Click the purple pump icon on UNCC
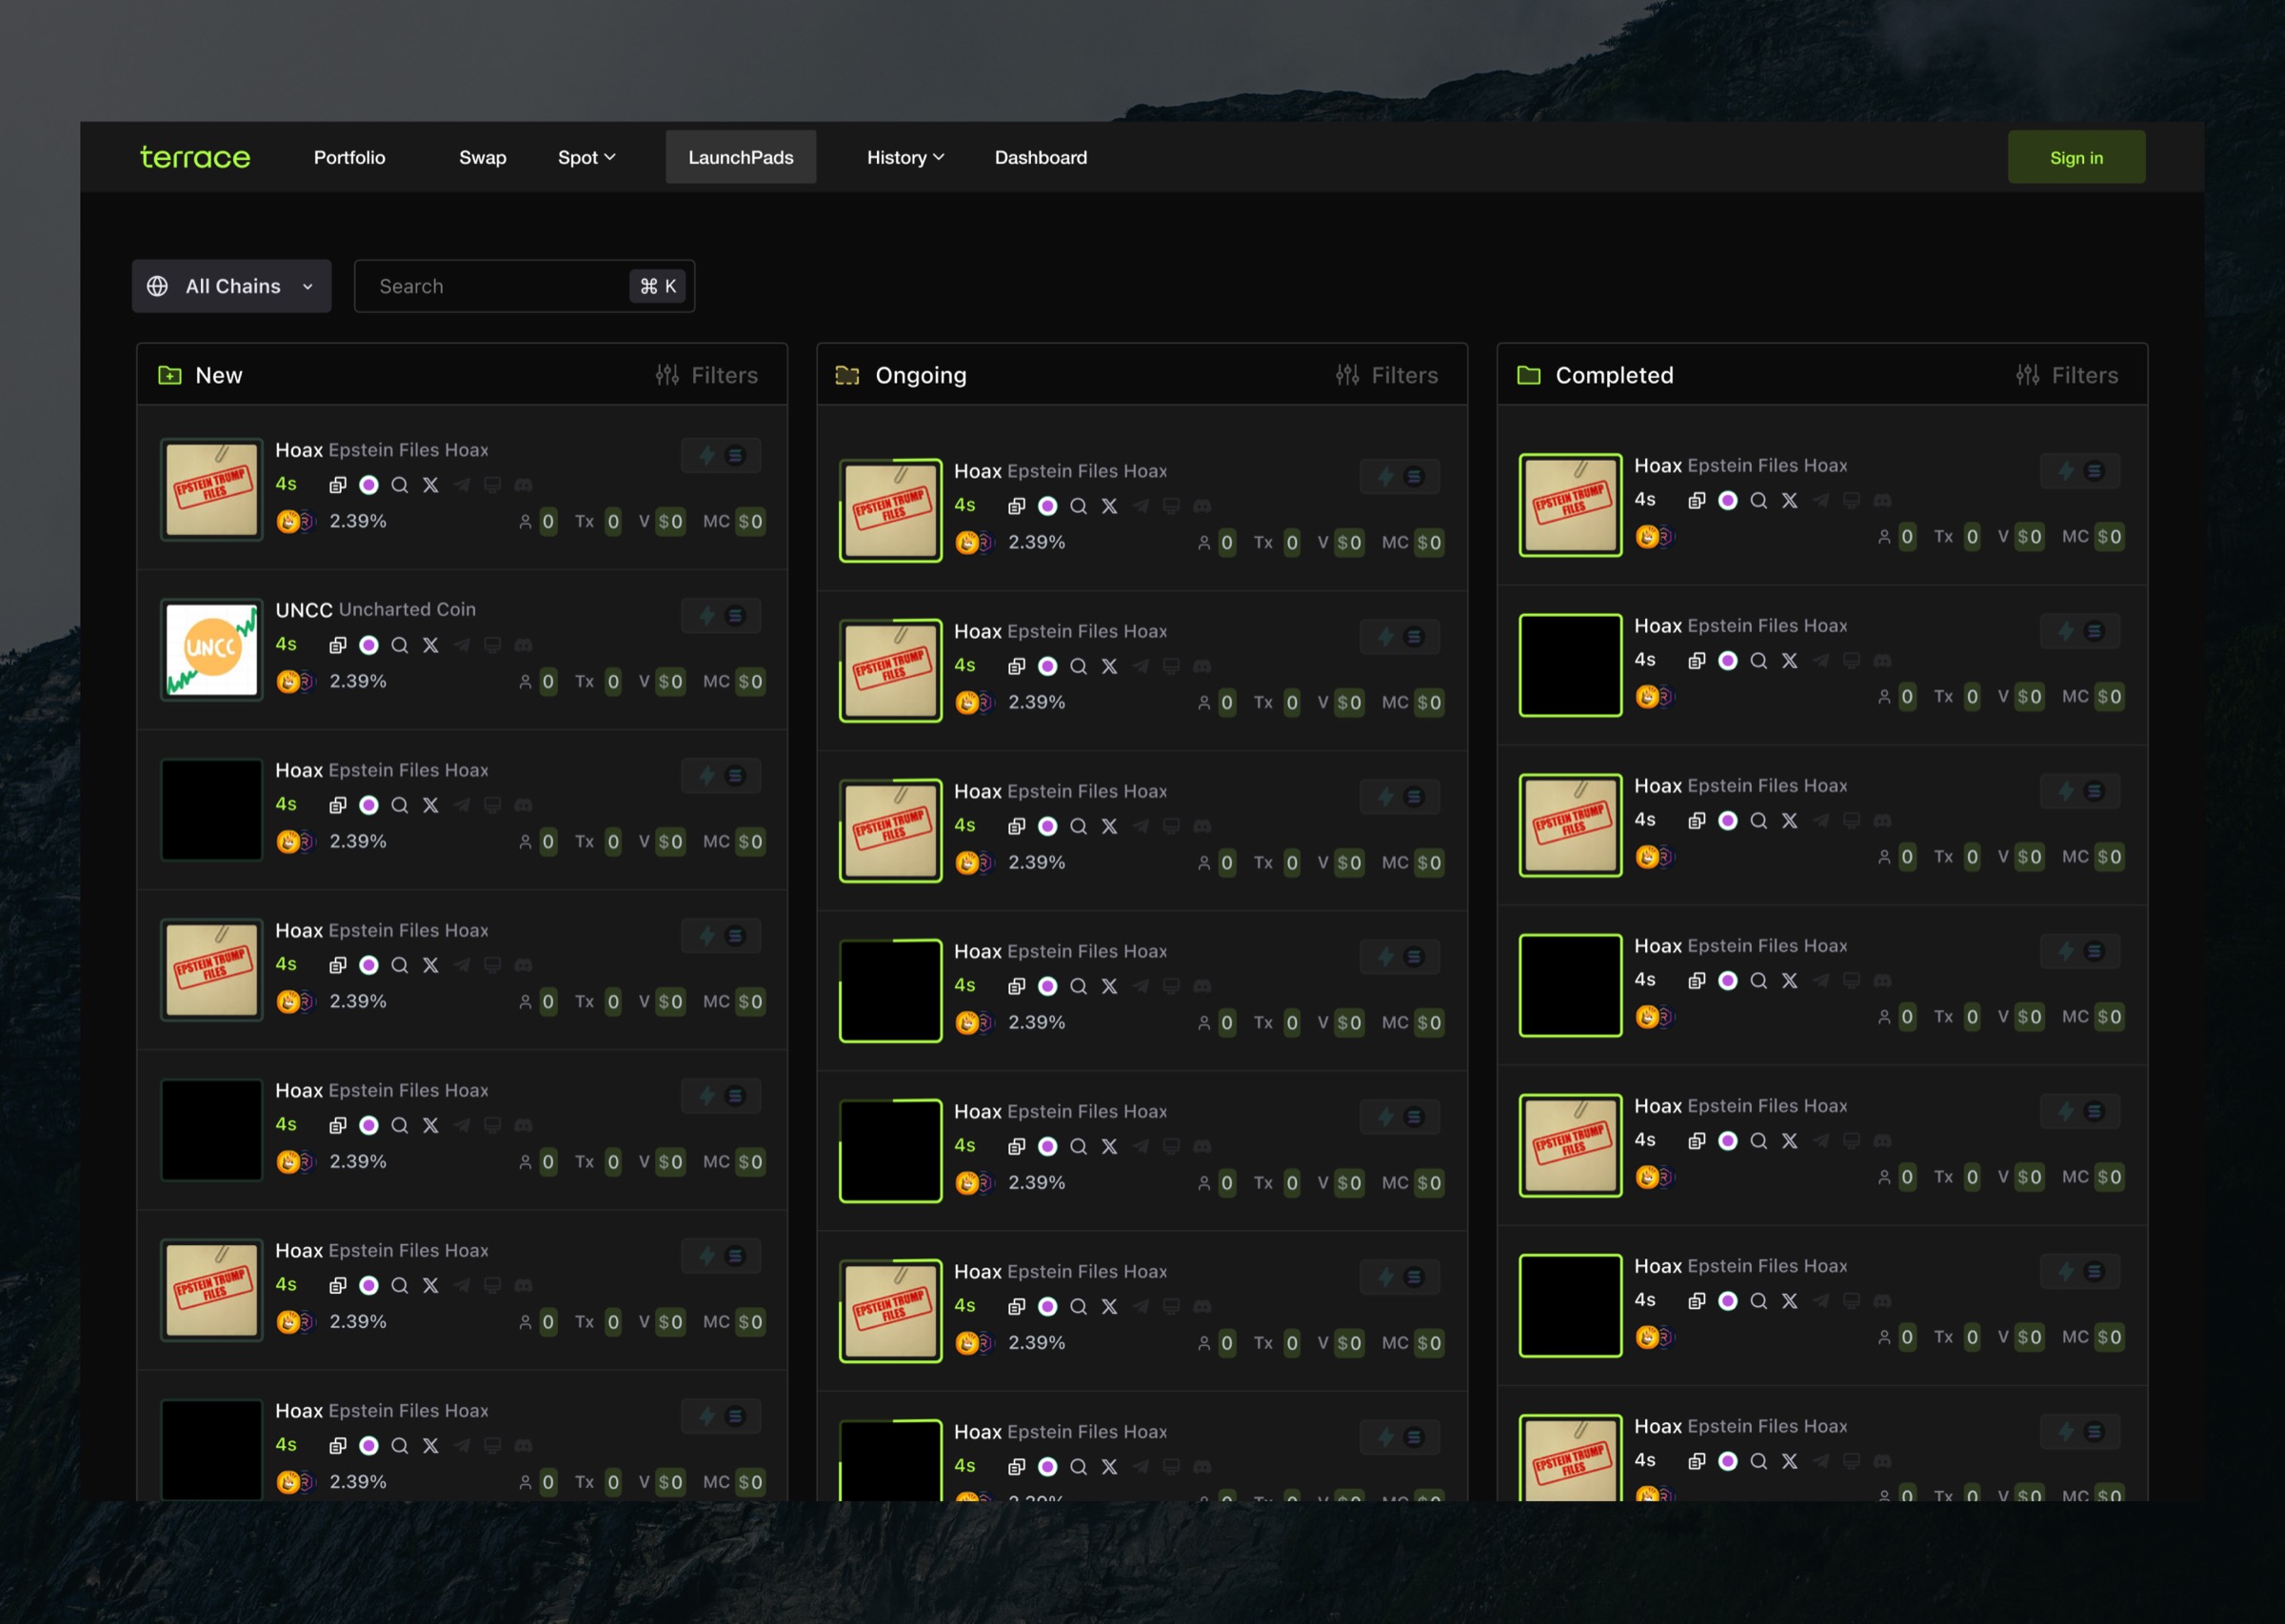The width and height of the screenshot is (2285, 1624). (369, 645)
